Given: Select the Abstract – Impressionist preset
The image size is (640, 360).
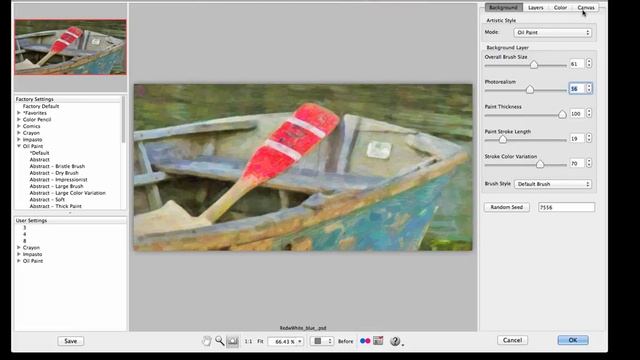Looking at the screenshot, I should tap(58, 180).
